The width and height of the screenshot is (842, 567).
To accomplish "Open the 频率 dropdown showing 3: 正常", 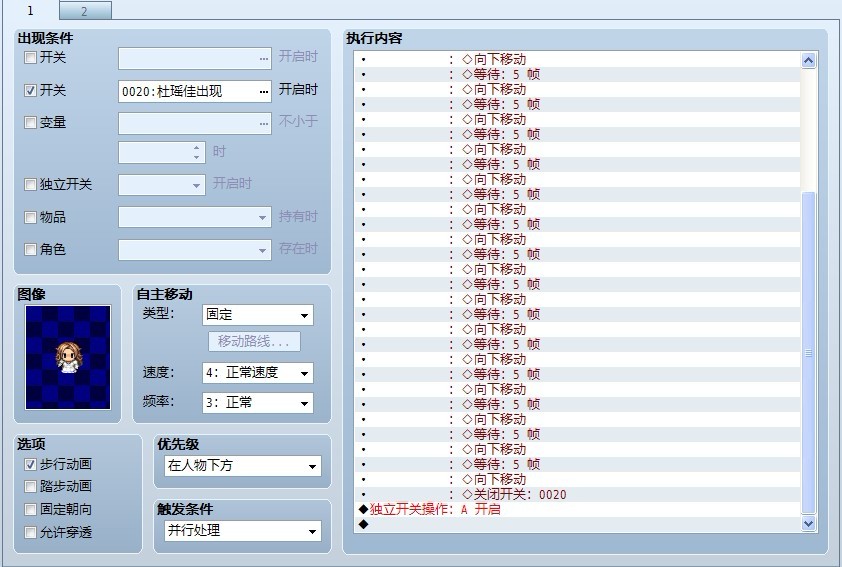I will click(x=258, y=403).
